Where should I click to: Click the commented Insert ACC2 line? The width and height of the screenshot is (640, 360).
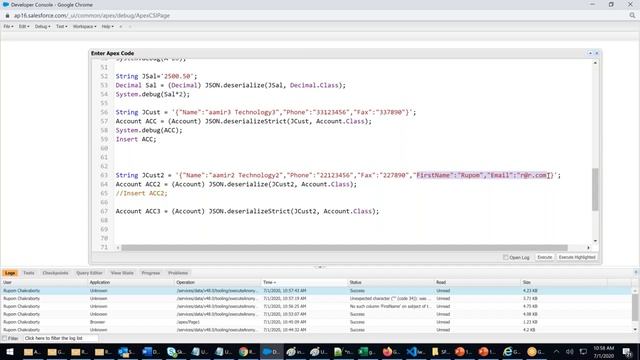141,193
